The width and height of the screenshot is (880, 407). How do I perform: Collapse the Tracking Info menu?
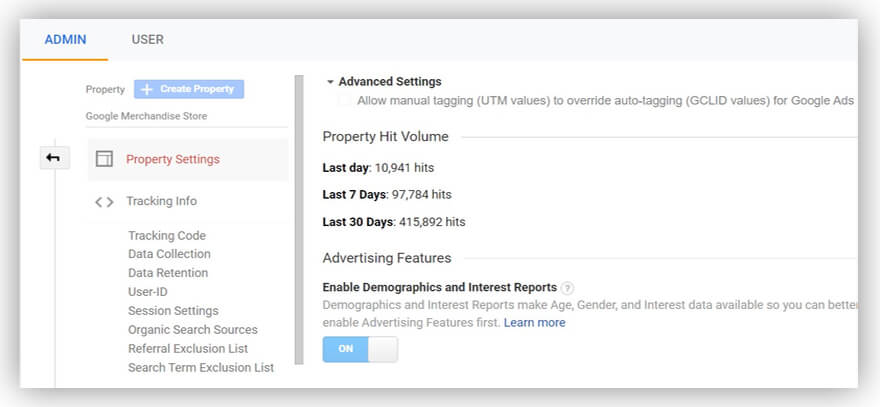(x=161, y=201)
